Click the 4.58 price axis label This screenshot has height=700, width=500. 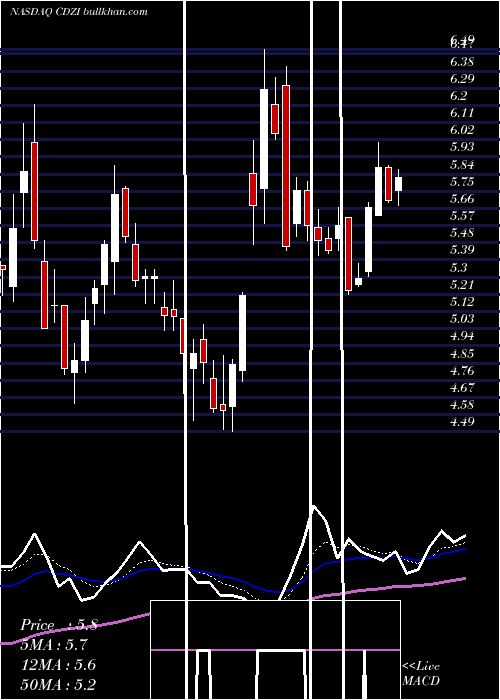tap(462, 405)
